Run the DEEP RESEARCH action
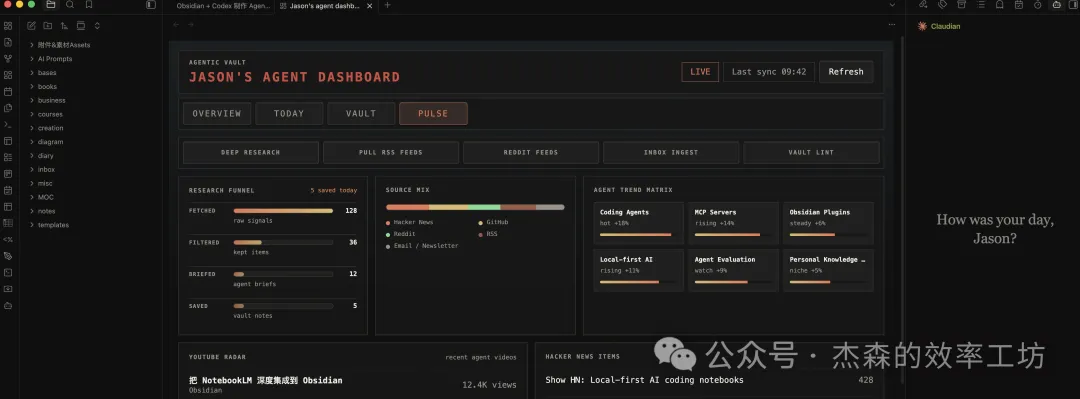Image resolution: width=1080 pixels, height=399 pixels. [251, 152]
